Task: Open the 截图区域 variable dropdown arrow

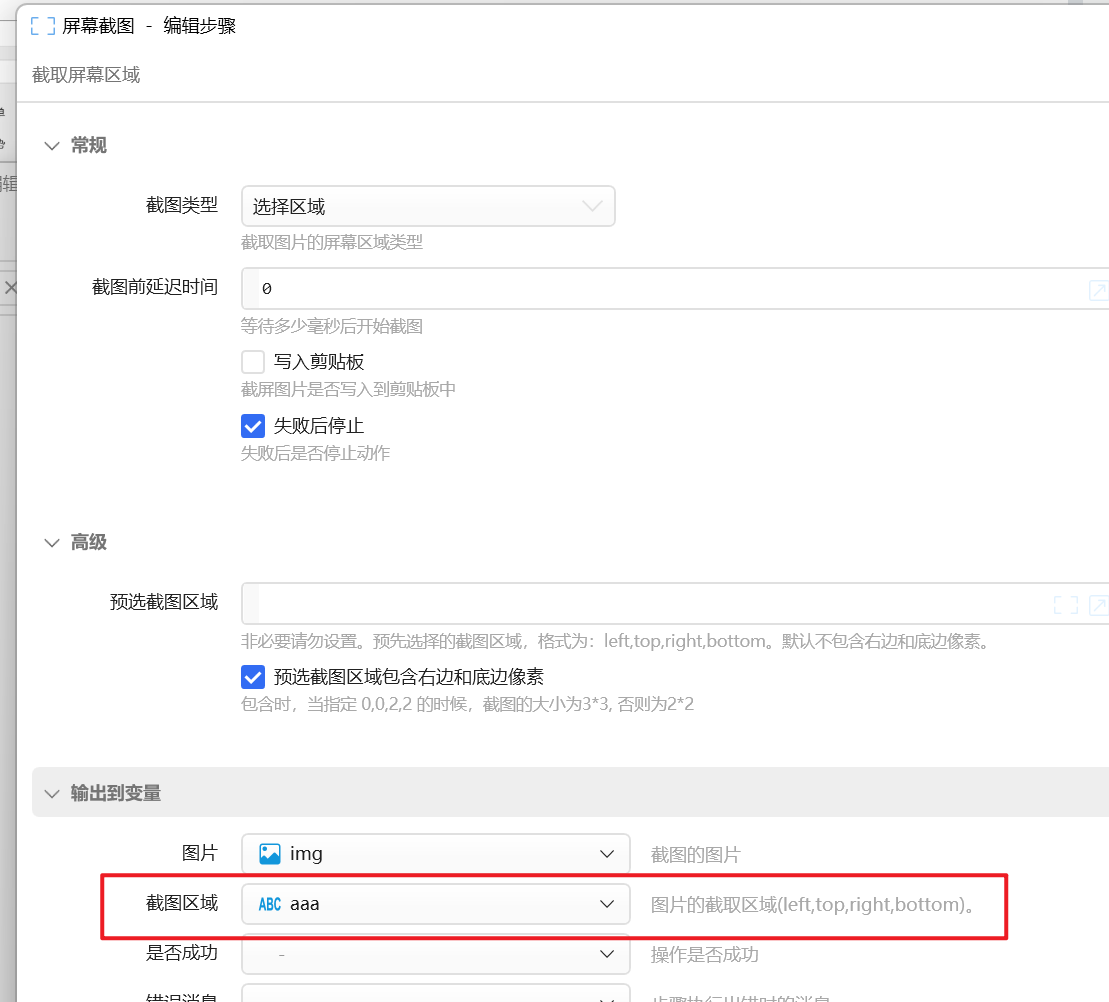Action: click(x=606, y=904)
